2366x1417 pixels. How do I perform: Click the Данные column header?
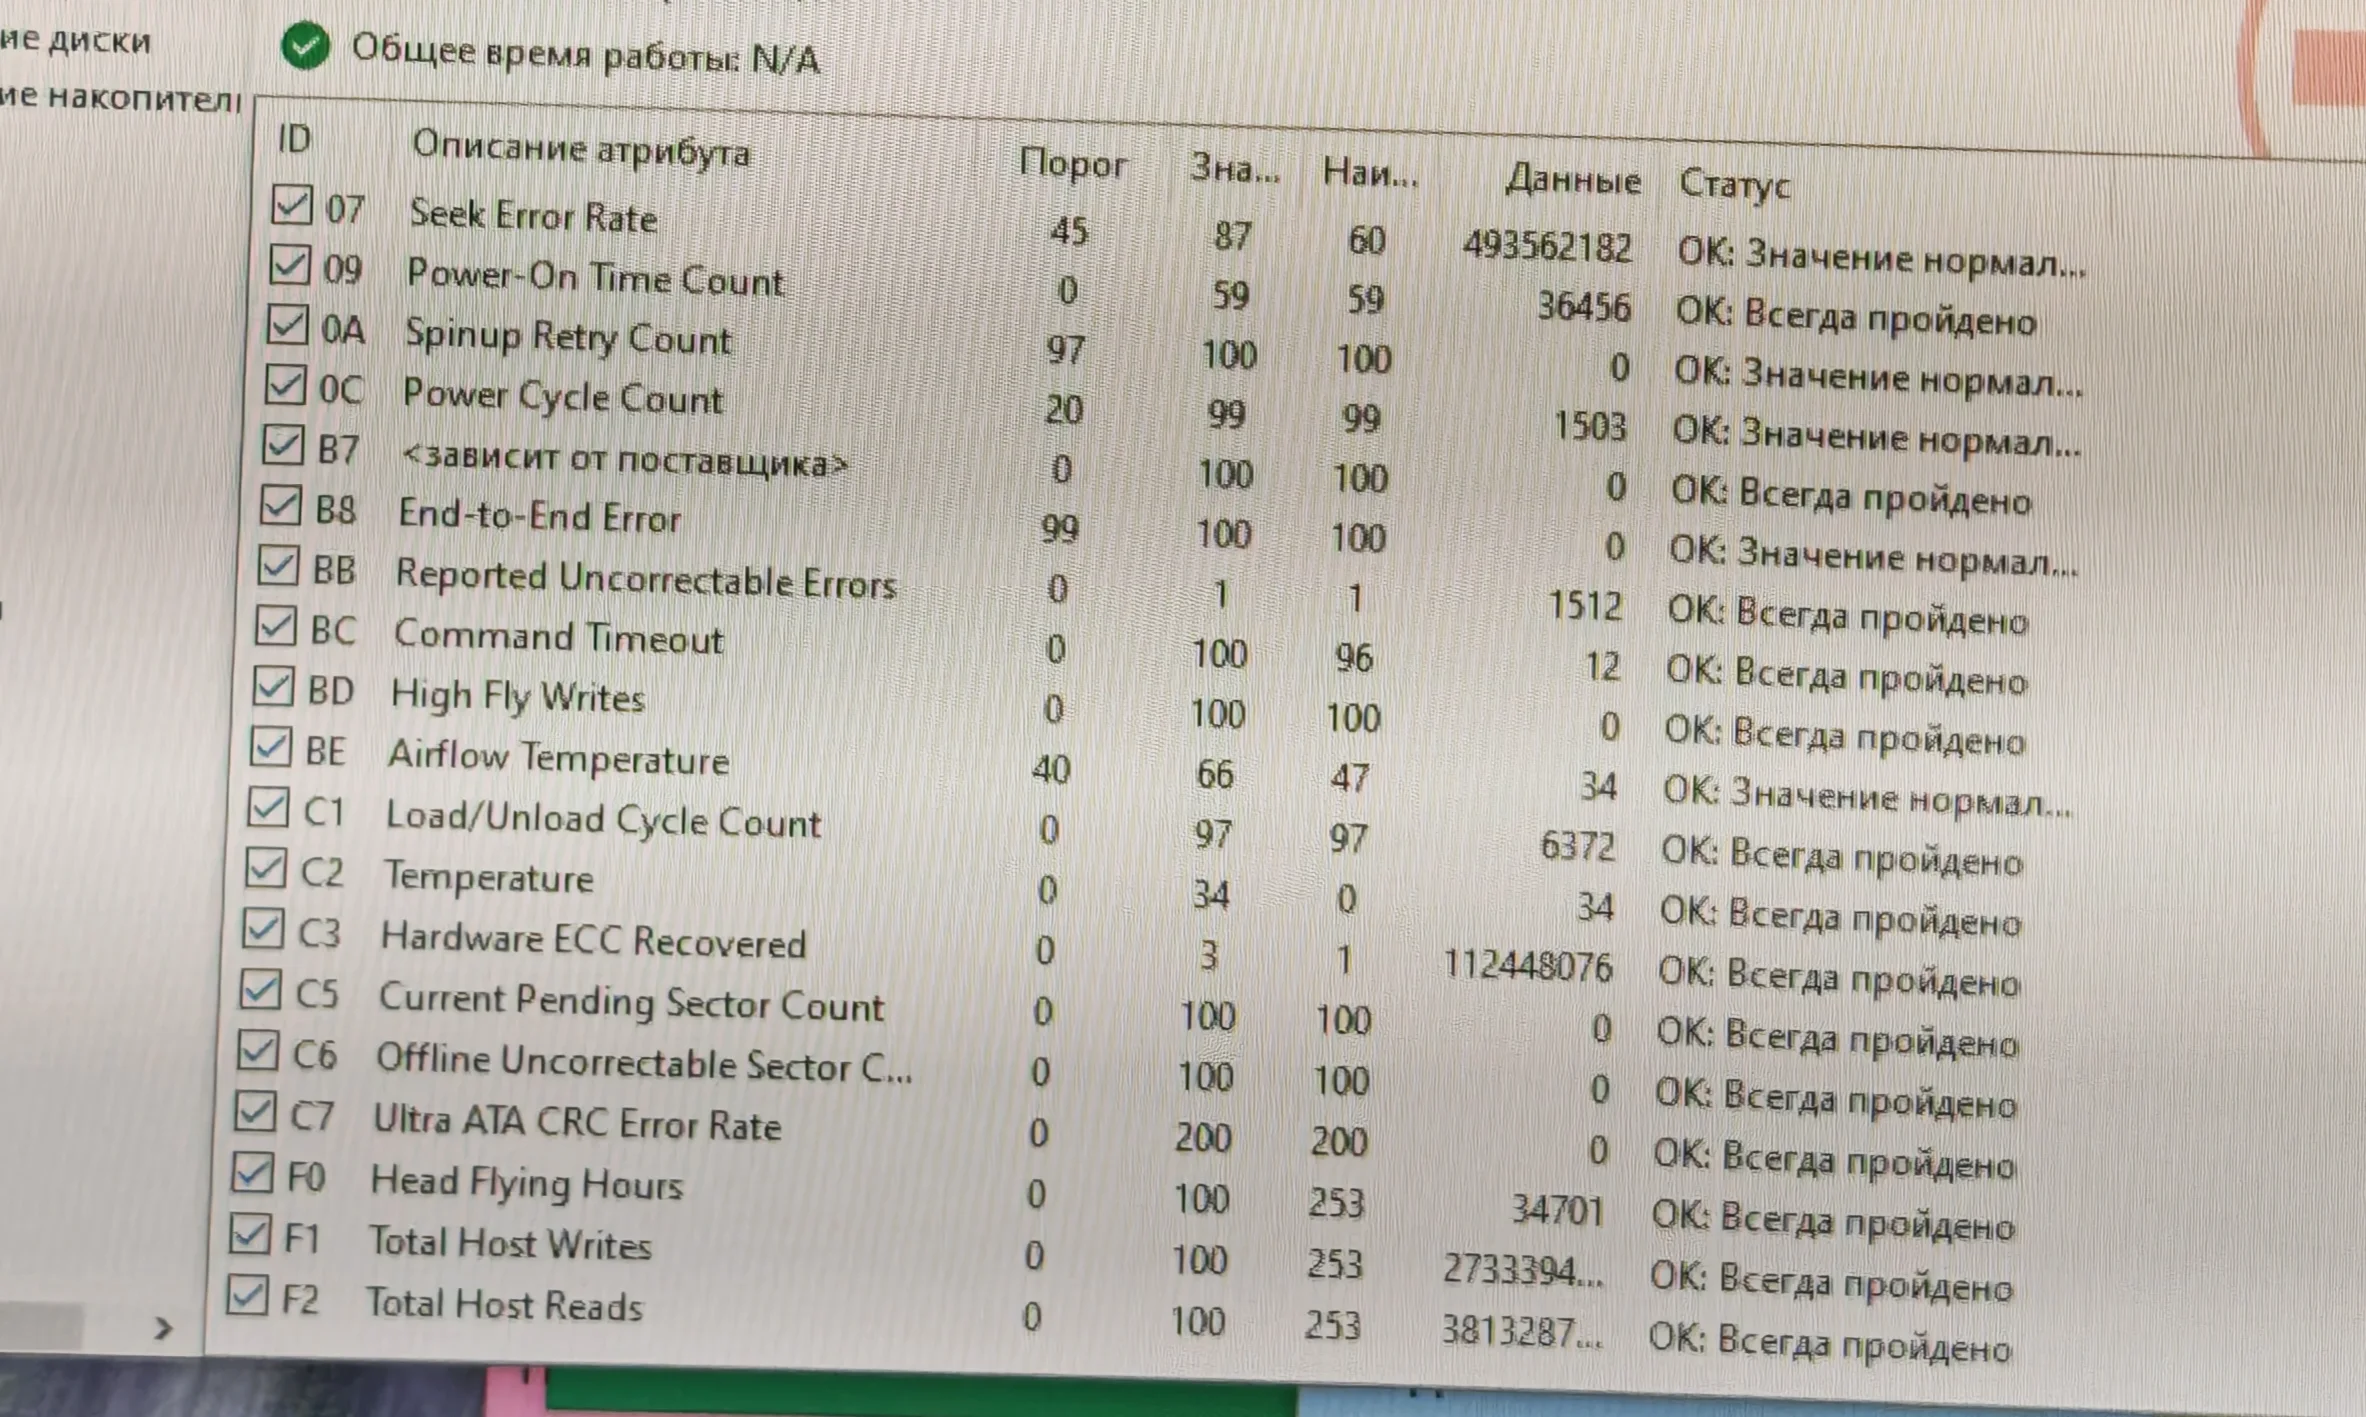pos(1572,180)
